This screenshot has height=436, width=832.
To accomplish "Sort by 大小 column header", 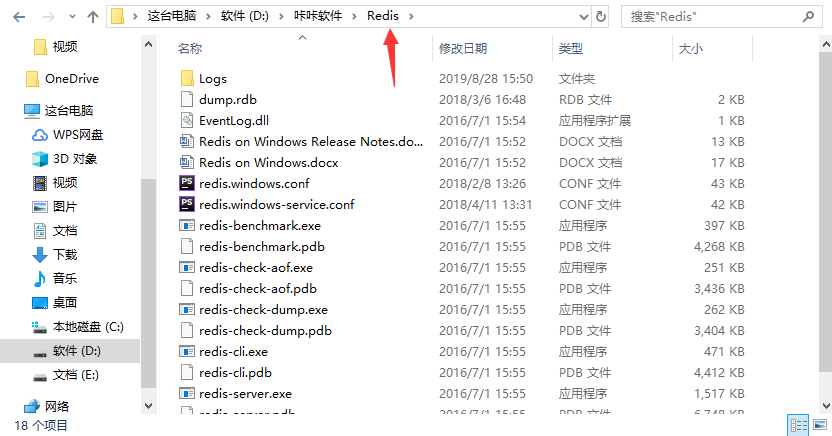I will pos(691,49).
